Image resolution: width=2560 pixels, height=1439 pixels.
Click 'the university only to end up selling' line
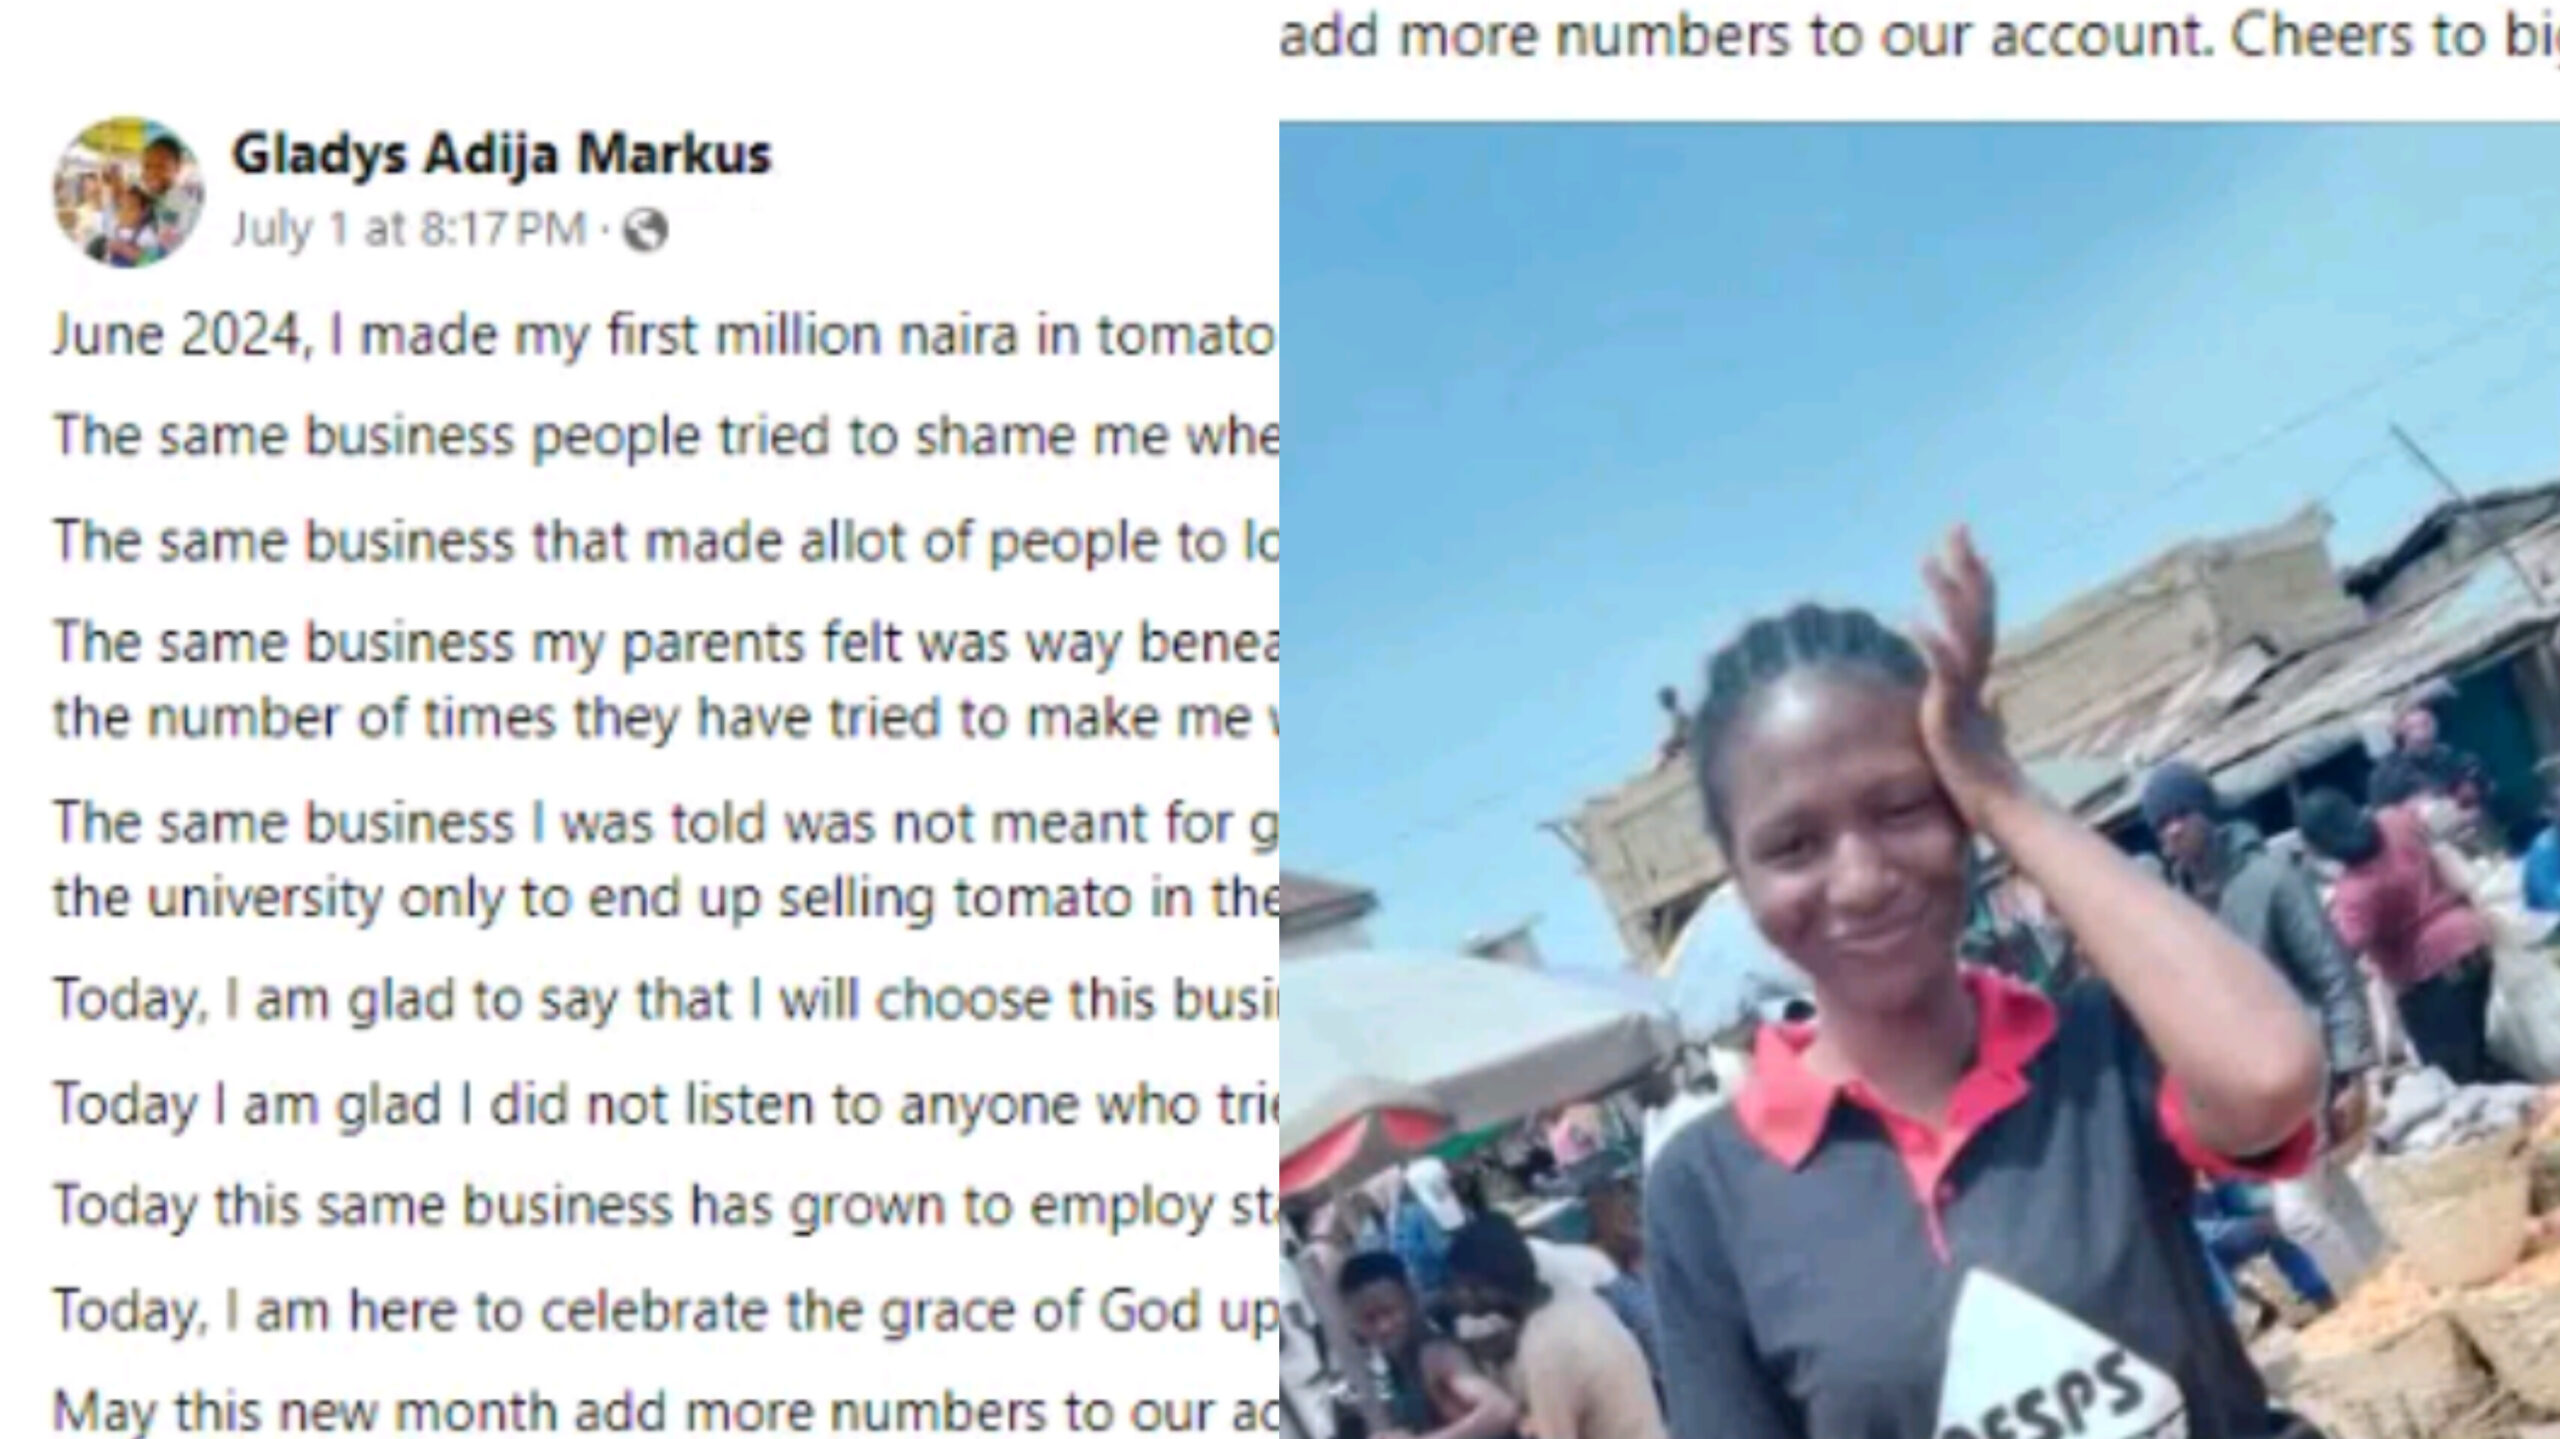(665, 898)
